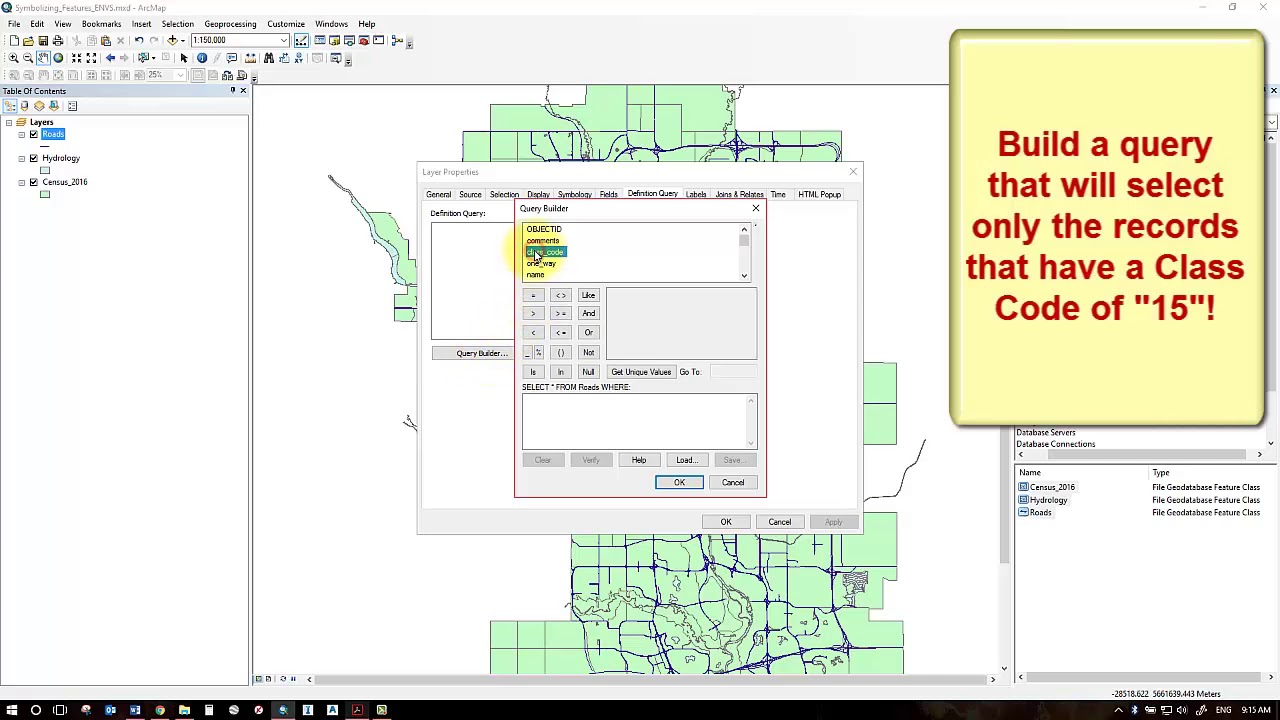Open the Customize menu

(286, 24)
